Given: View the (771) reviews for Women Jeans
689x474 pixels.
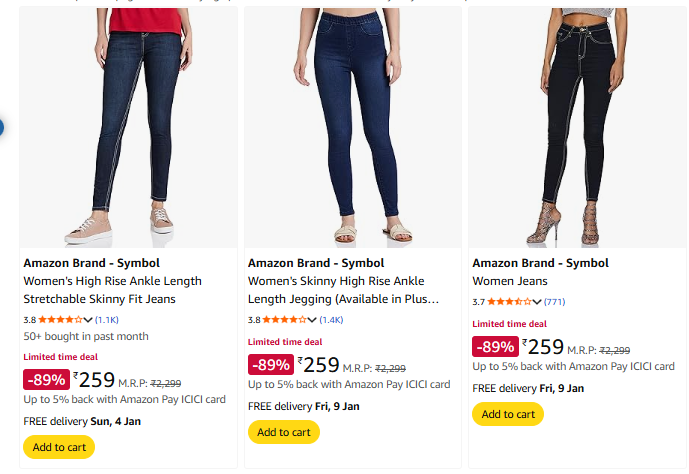Looking at the screenshot, I should tap(555, 302).
